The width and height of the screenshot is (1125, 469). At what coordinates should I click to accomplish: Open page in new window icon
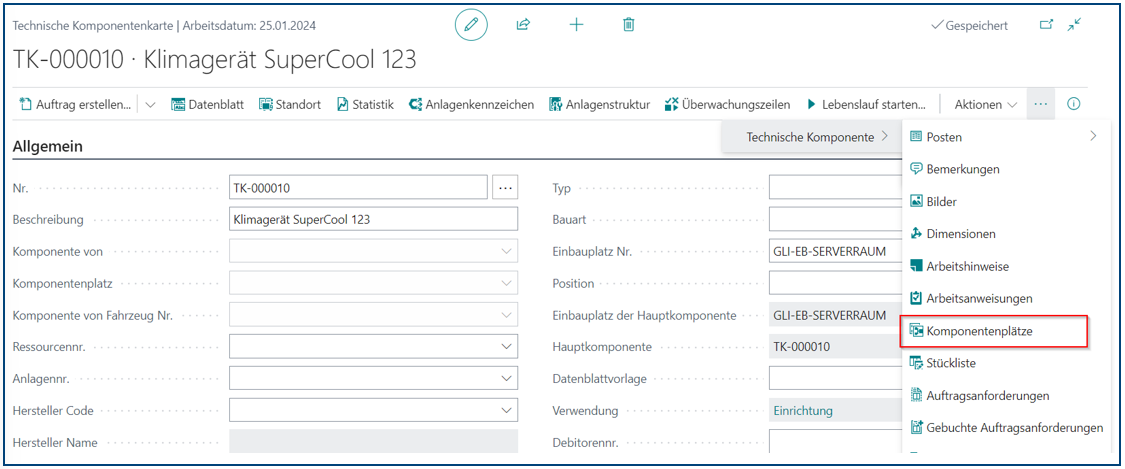(x=1046, y=25)
